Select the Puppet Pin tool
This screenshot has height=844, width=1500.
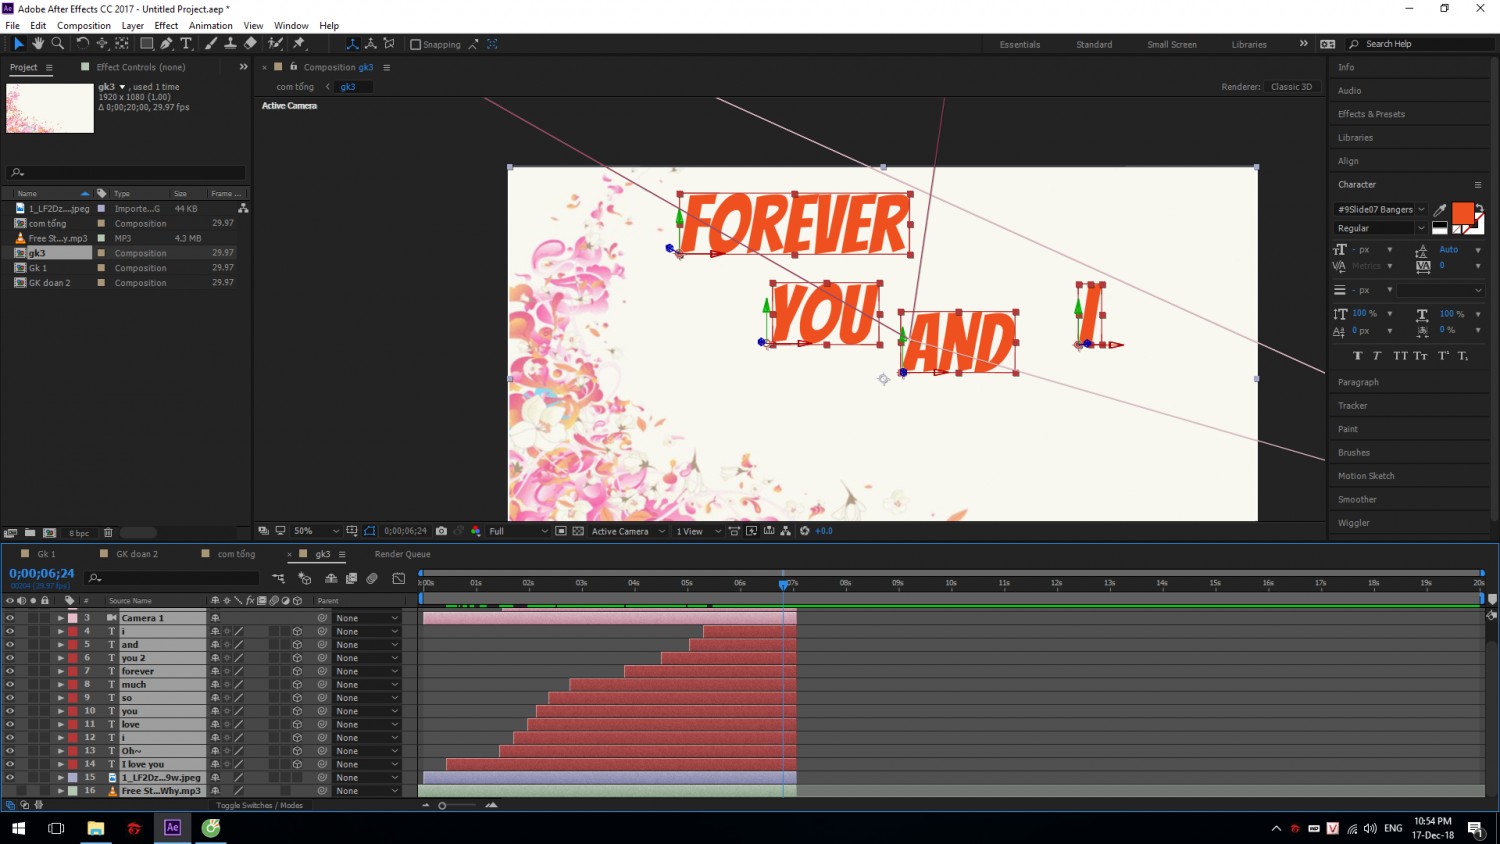click(x=298, y=44)
